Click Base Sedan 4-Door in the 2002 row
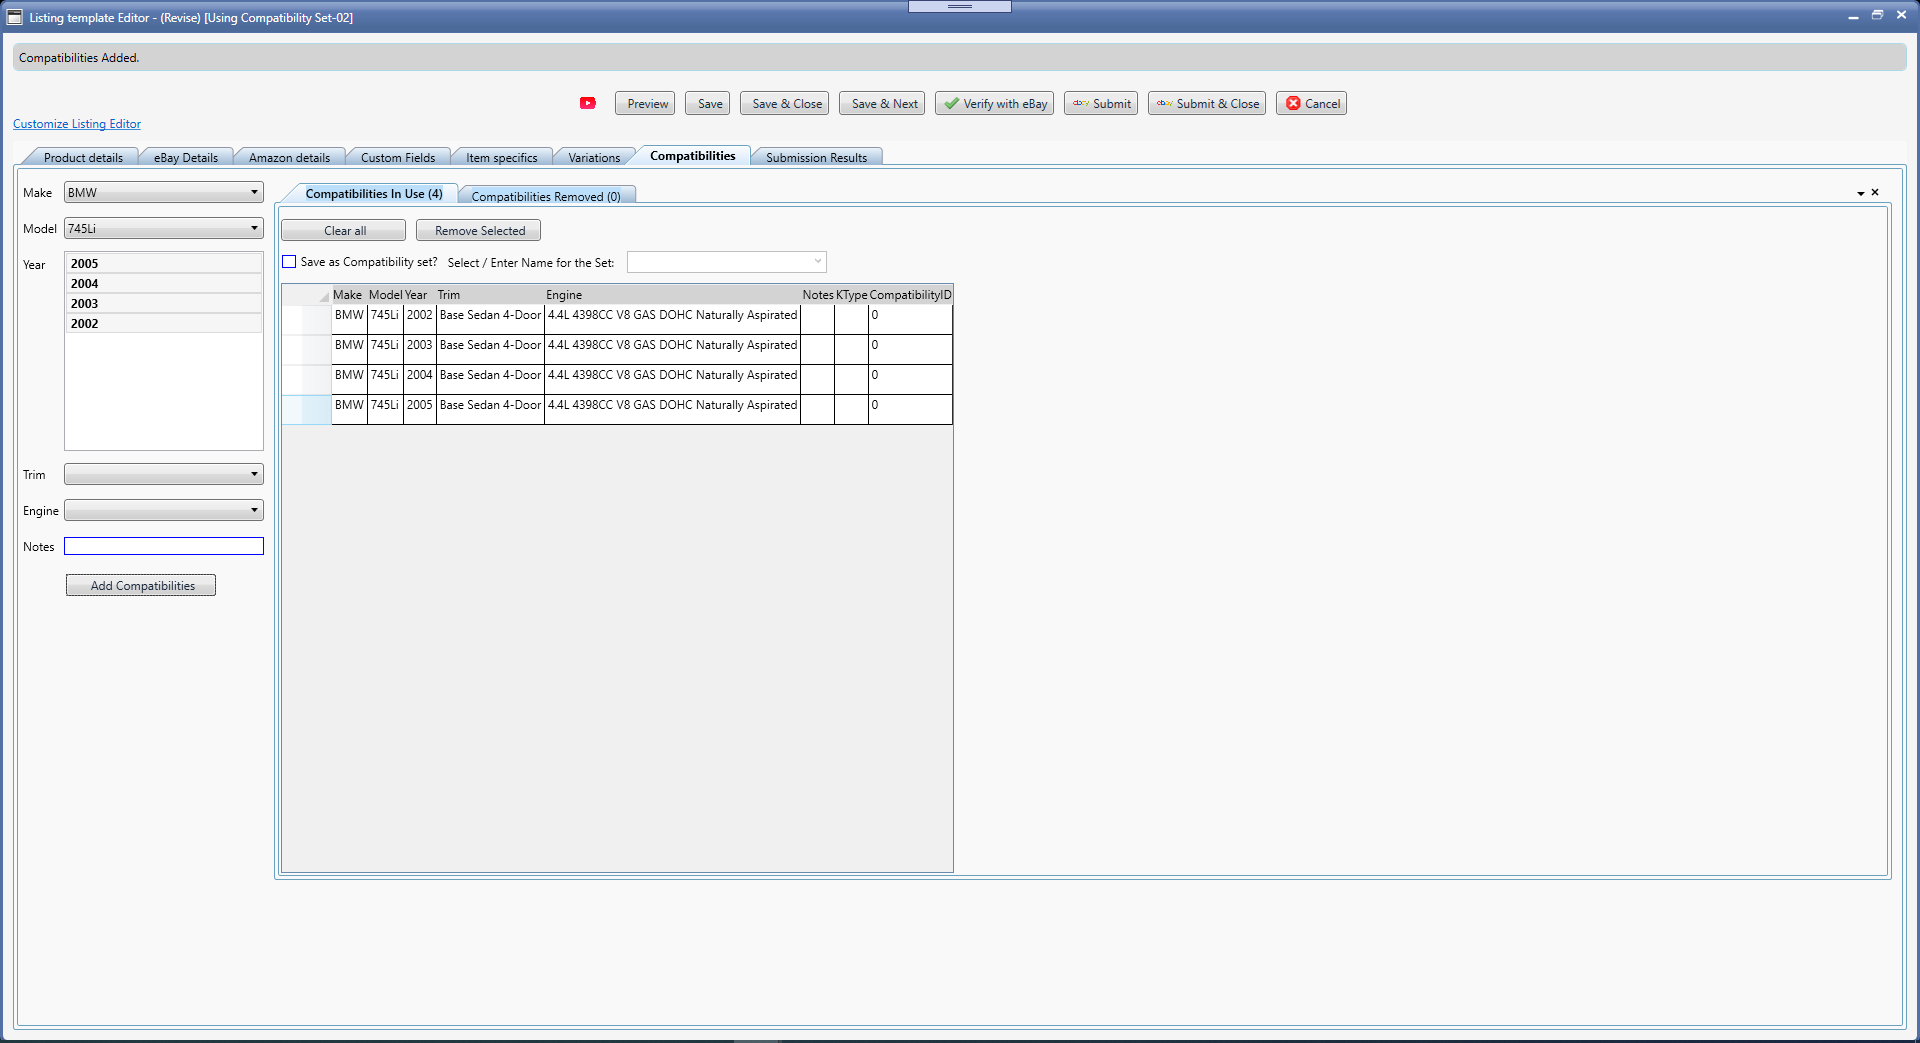This screenshot has height=1043, width=1920. (x=490, y=320)
